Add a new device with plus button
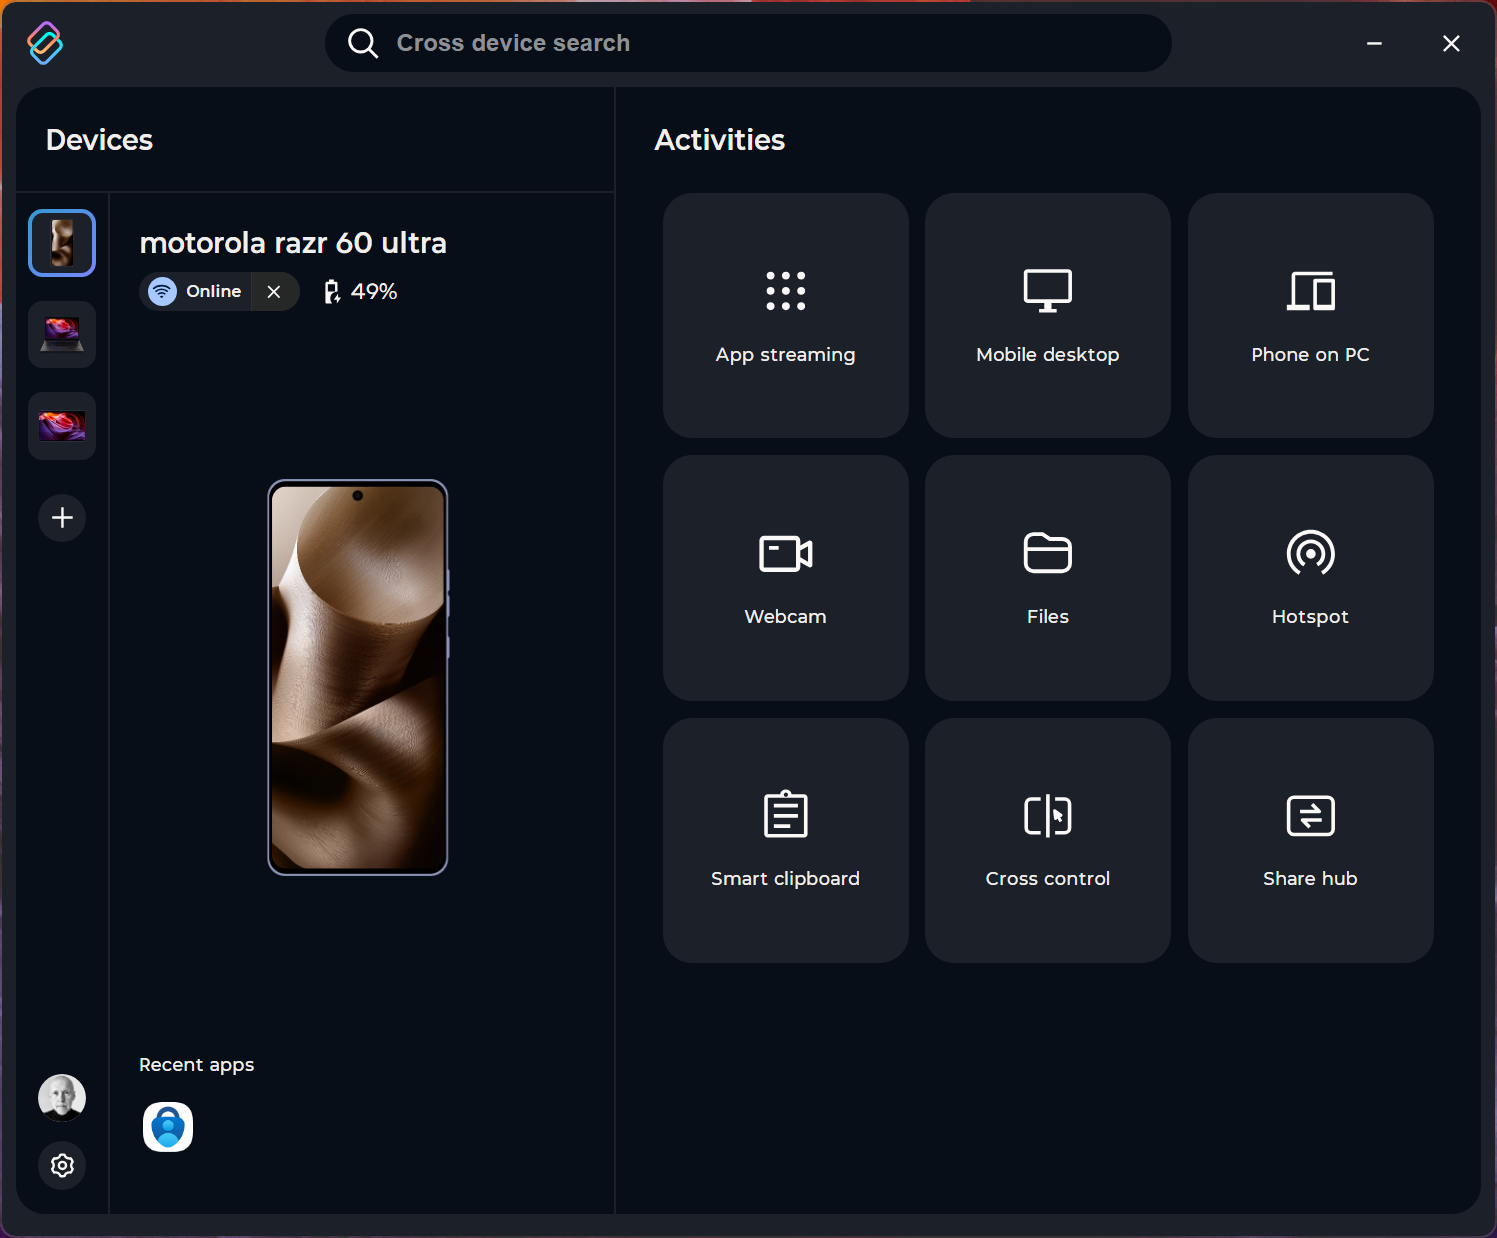Viewport: 1497px width, 1238px height. 62,518
